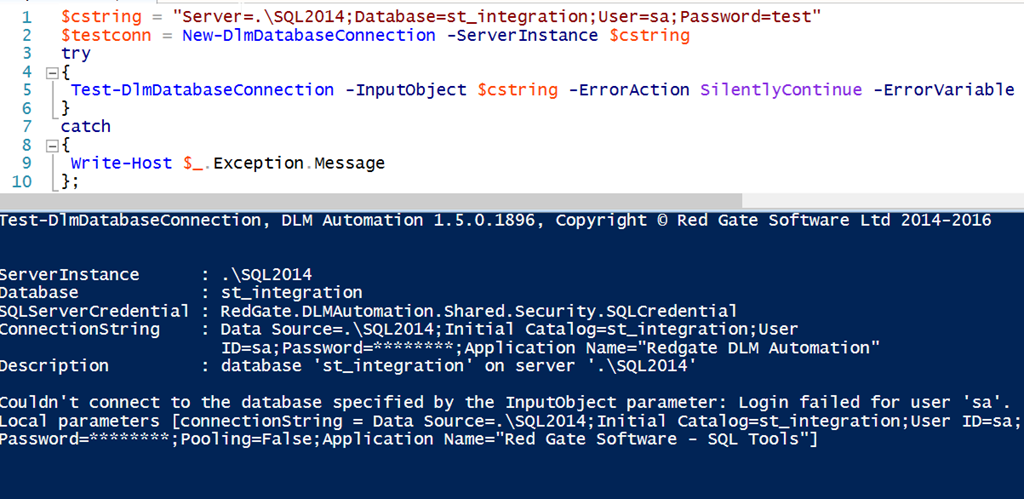
Task: Click the -ErrorAction parameter in the script
Action: (x=628, y=90)
